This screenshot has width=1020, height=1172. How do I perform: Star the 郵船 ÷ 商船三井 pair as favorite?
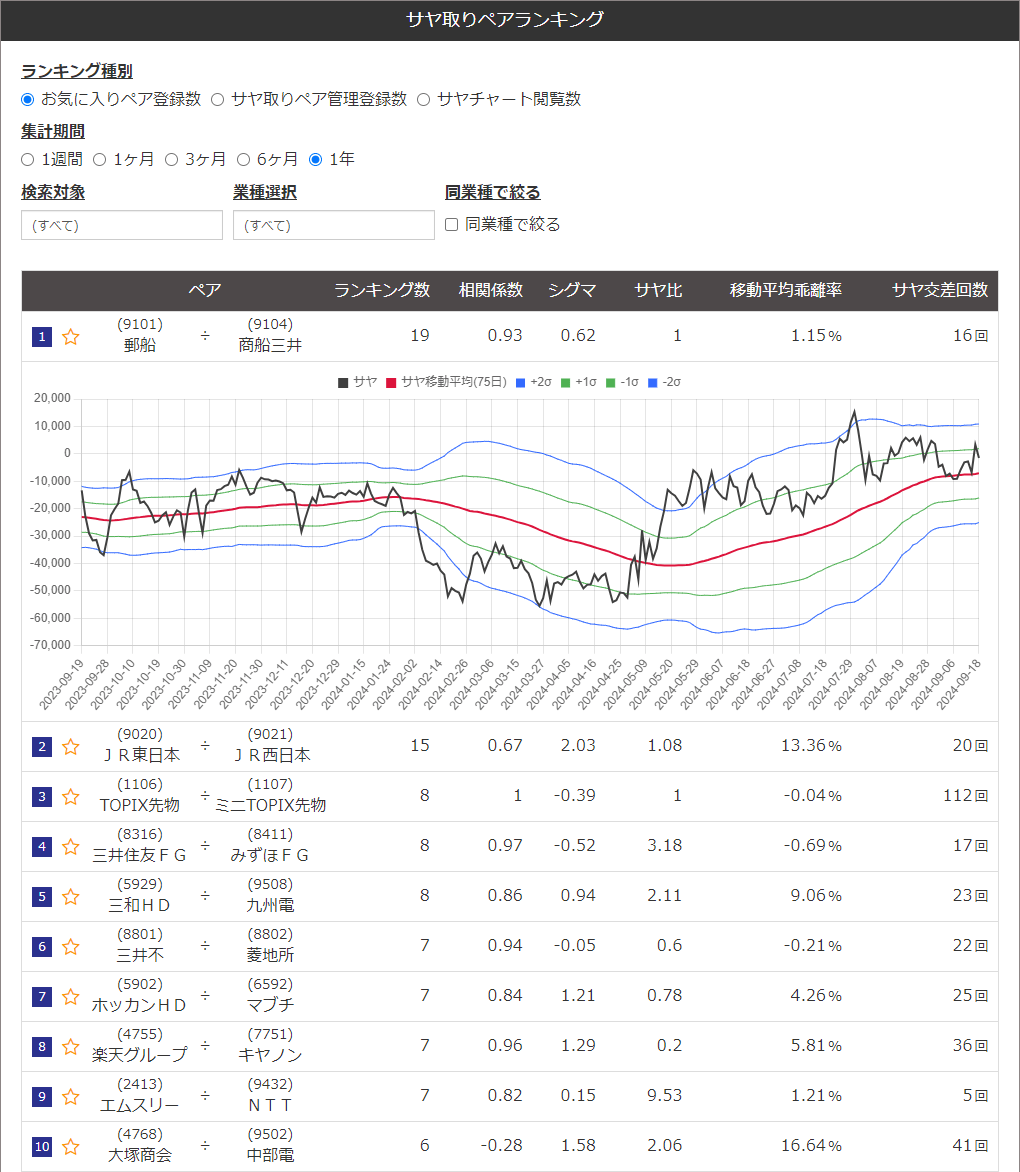pyautogui.click(x=71, y=337)
